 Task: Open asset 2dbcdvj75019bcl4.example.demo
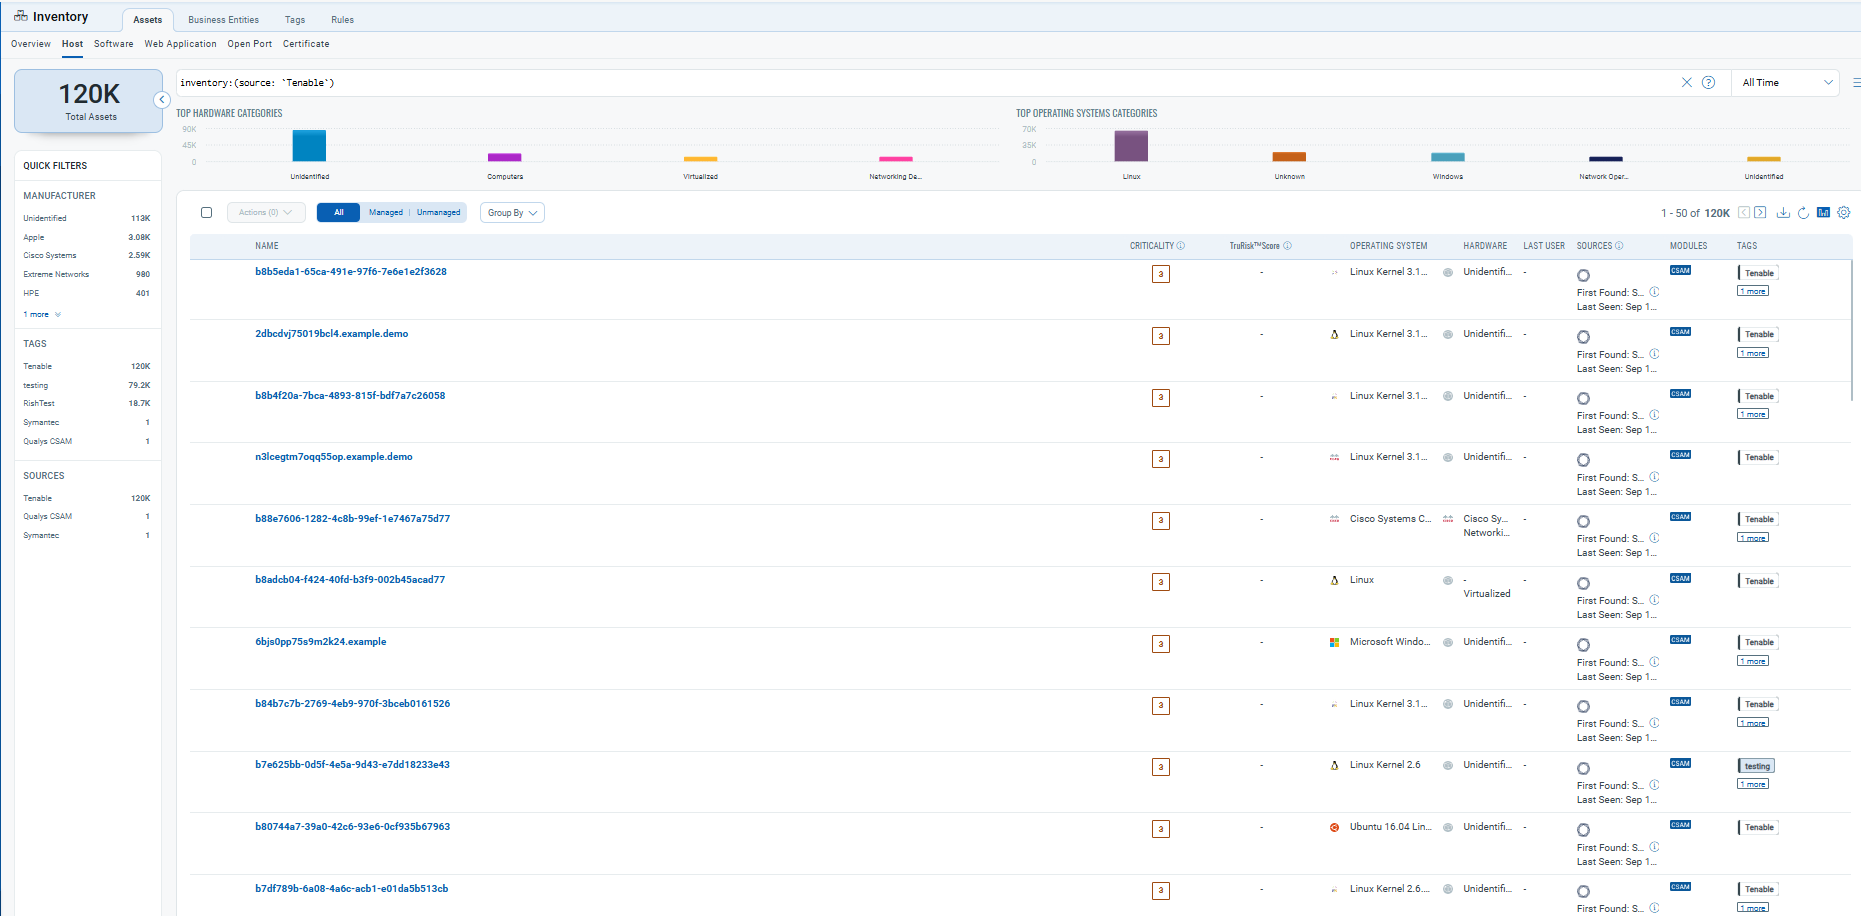pyautogui.click(x=331, y=334)
